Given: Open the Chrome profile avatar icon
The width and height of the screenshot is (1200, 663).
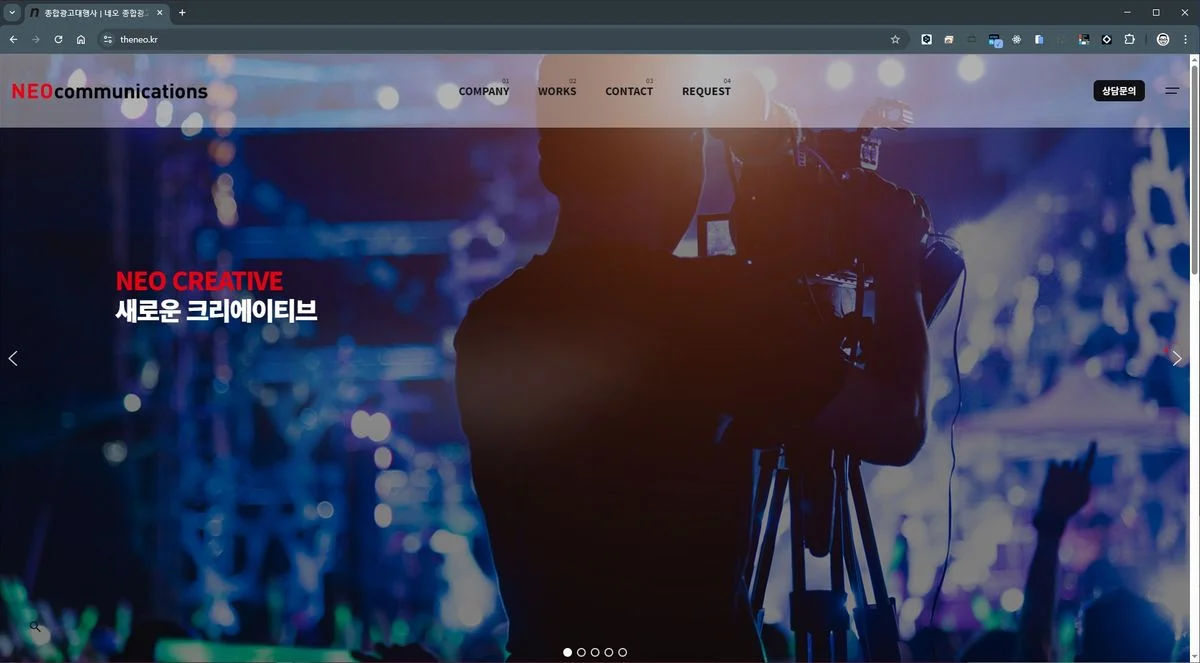Looking at the screenshot, I should click(1162, 39).
